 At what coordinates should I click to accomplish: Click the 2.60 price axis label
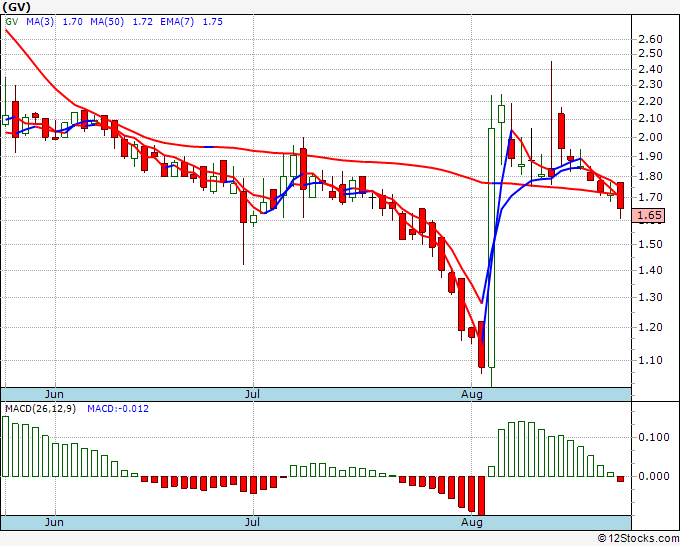650,39
